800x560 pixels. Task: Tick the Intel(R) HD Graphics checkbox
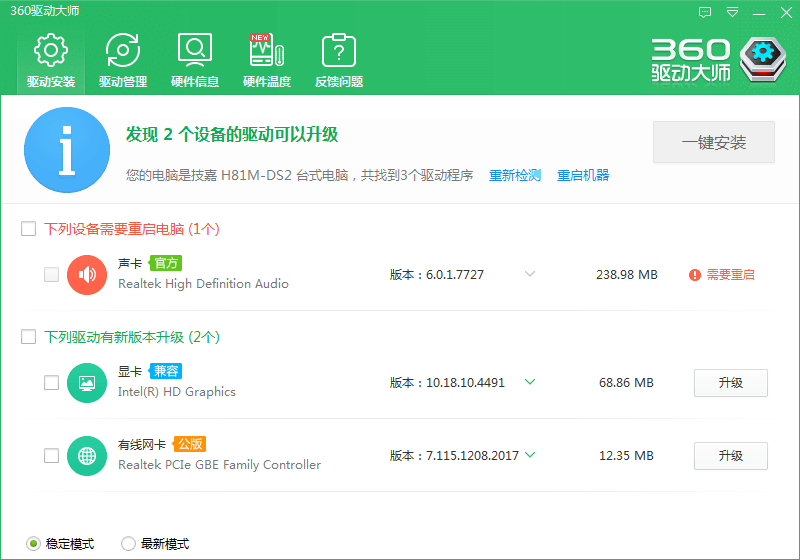click(52, 383)
